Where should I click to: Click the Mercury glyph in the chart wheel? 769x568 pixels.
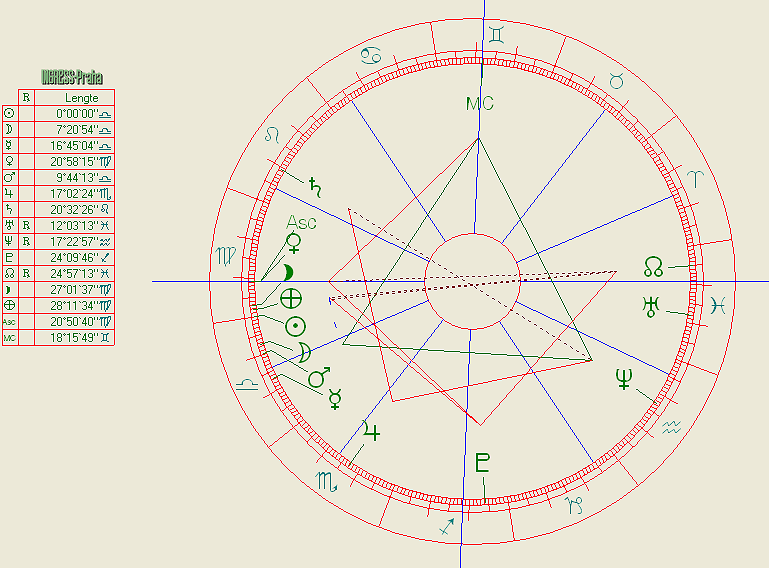click(x=336, y=399)
